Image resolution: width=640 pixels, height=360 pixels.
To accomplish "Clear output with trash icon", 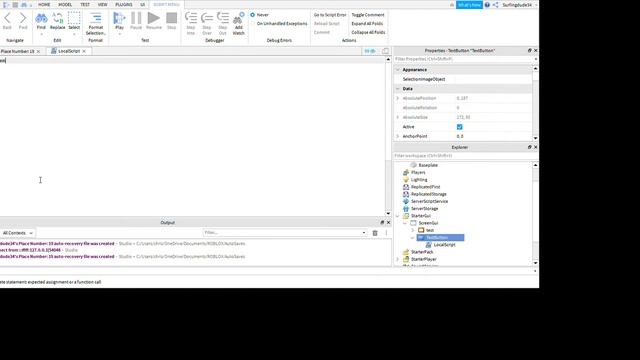I will click(x=375, y=233).
